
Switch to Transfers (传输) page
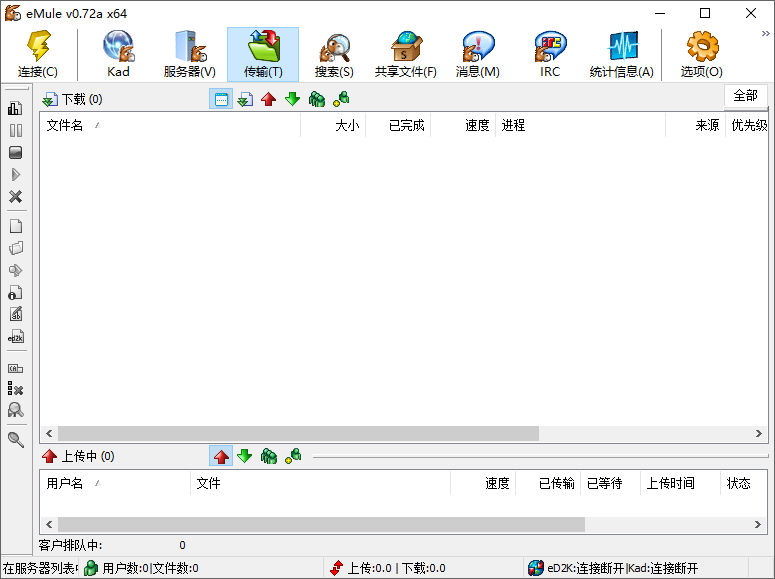coord(263,54)
